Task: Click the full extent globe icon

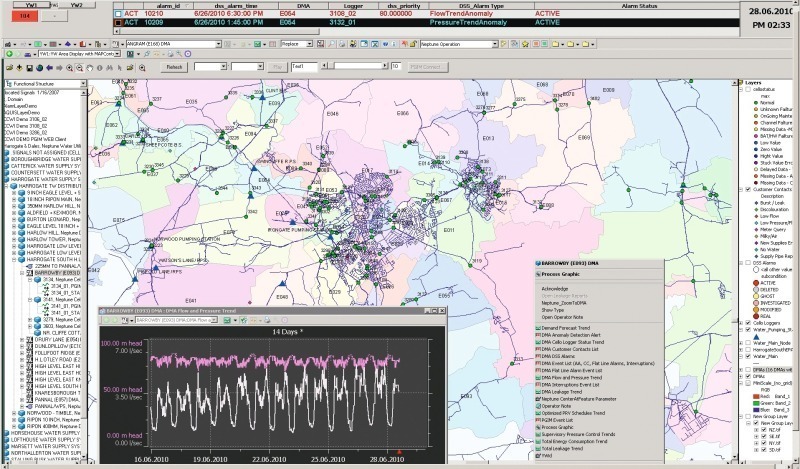Action: coord(39,67)
